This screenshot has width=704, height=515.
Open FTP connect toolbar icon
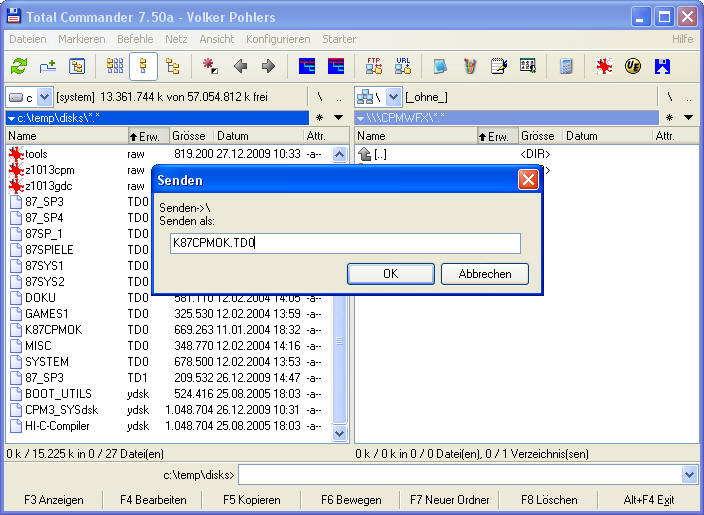(x=374, y=66)
